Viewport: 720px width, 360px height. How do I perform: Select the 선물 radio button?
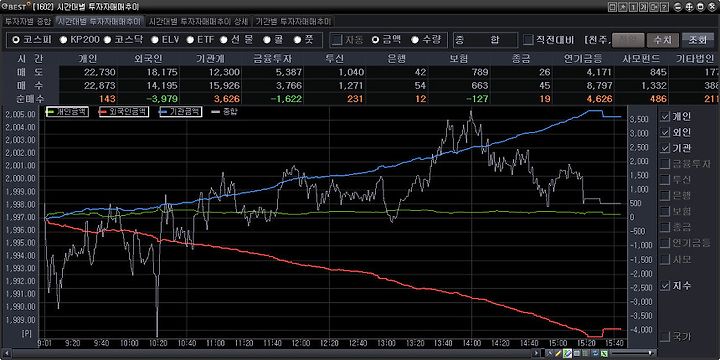coord(224,40)
